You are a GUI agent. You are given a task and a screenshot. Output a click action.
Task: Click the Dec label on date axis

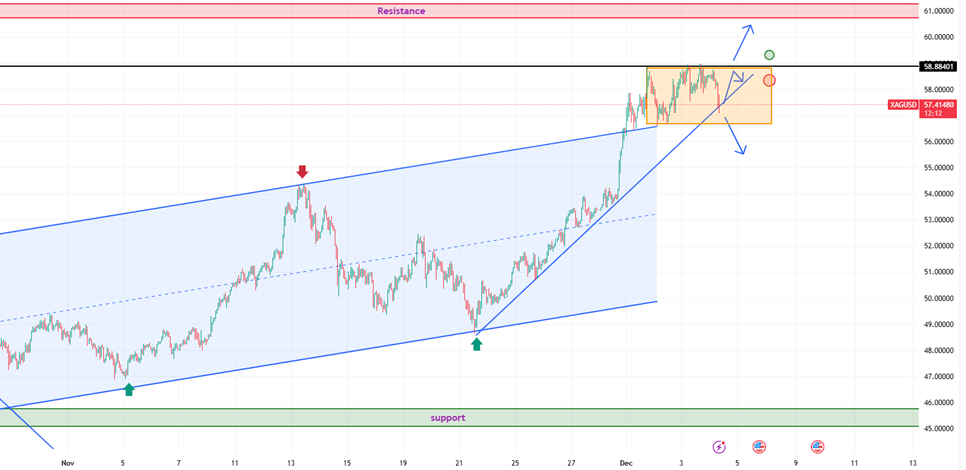coord(623,463)
